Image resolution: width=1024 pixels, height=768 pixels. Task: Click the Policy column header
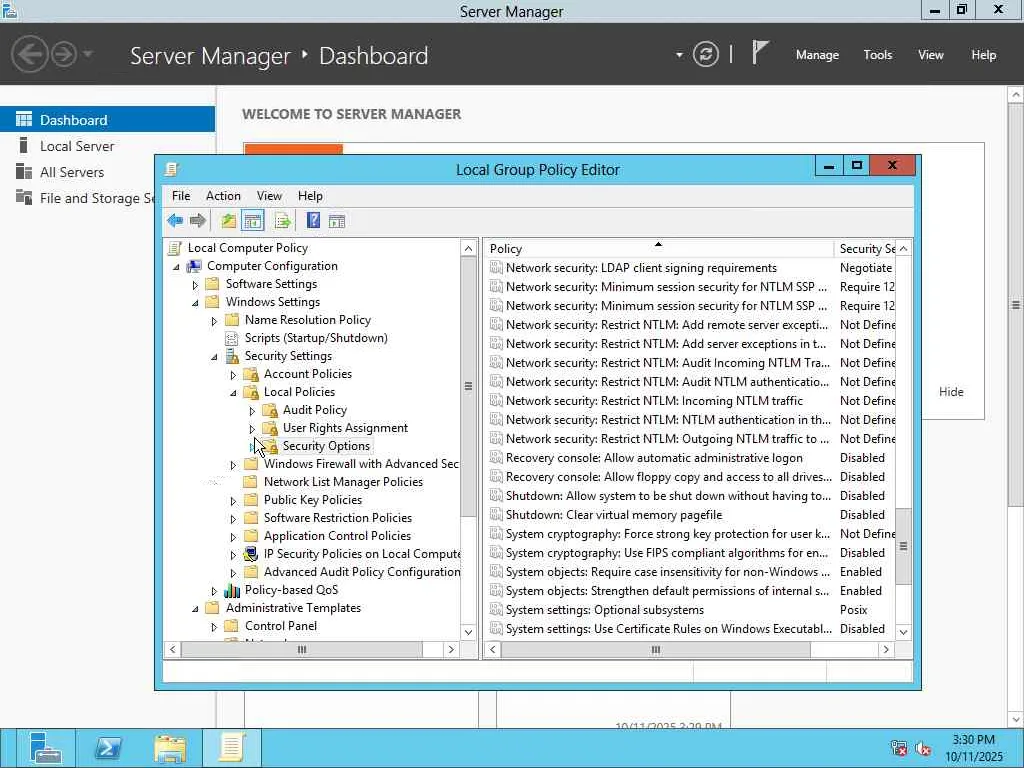click(660, 248)
